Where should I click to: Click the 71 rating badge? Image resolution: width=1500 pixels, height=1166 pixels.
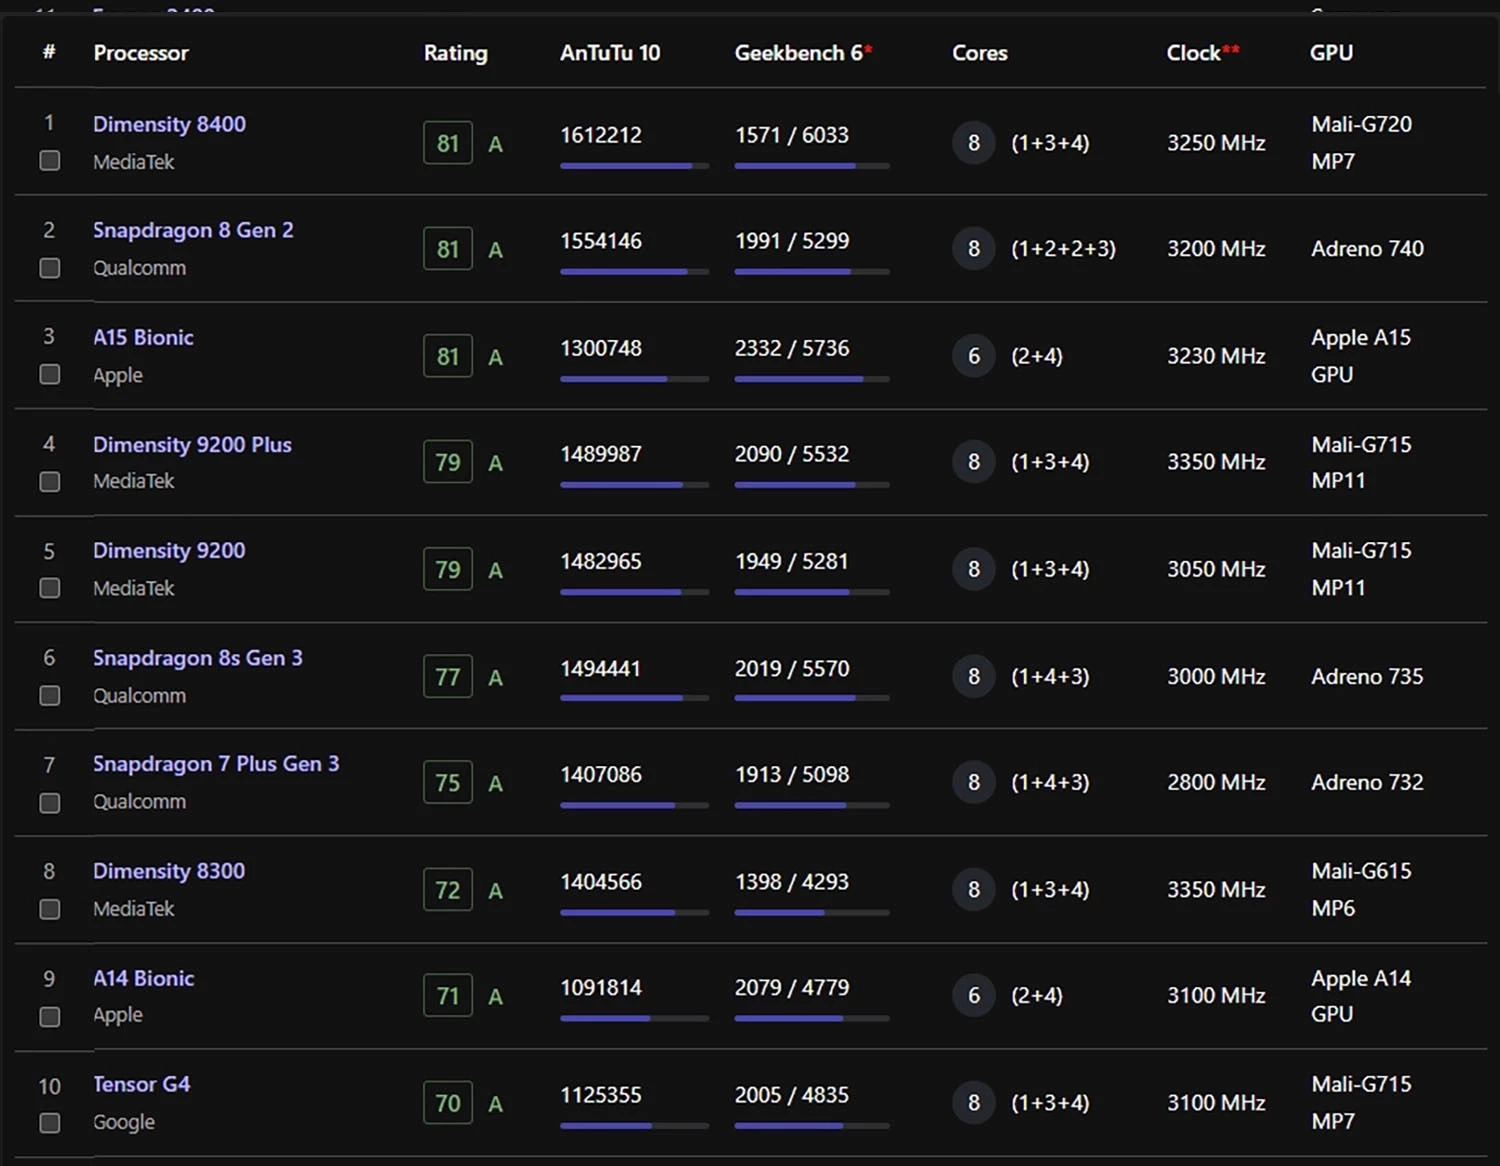pyautogui.click(x=448, y=996)
